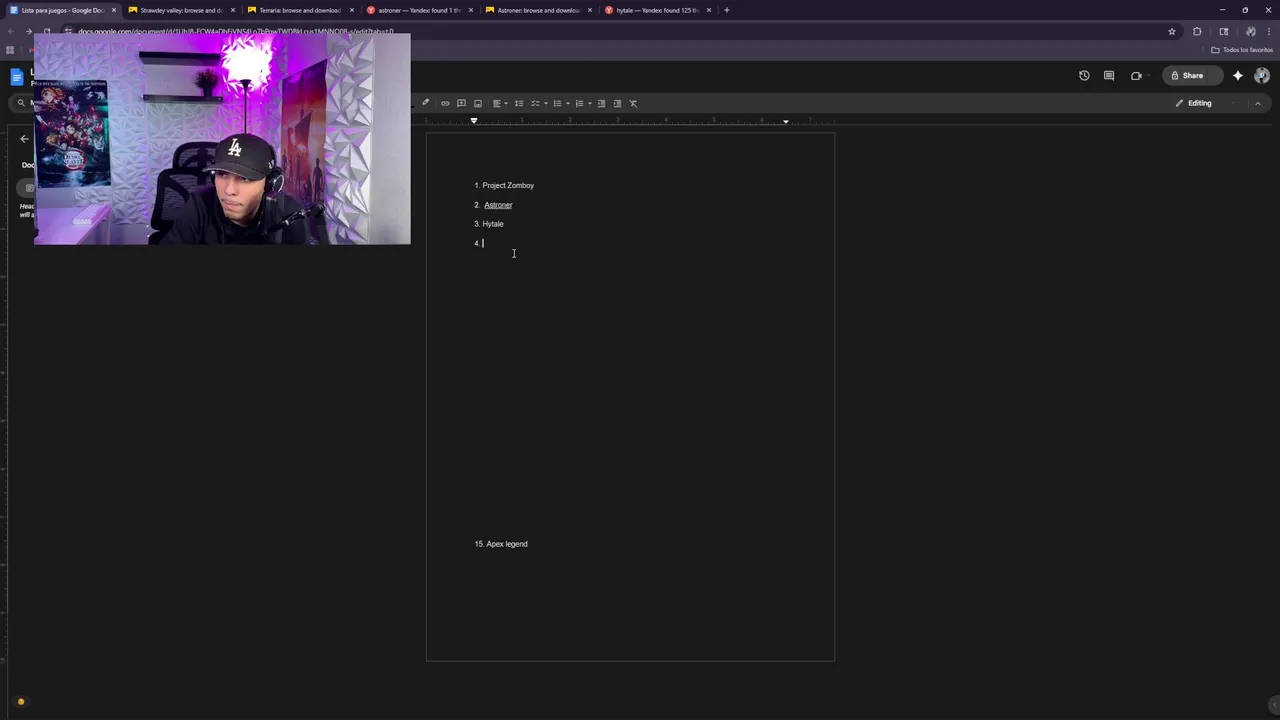Open the Google account avatar
1280x720 pixels.
pos(1262,75)
